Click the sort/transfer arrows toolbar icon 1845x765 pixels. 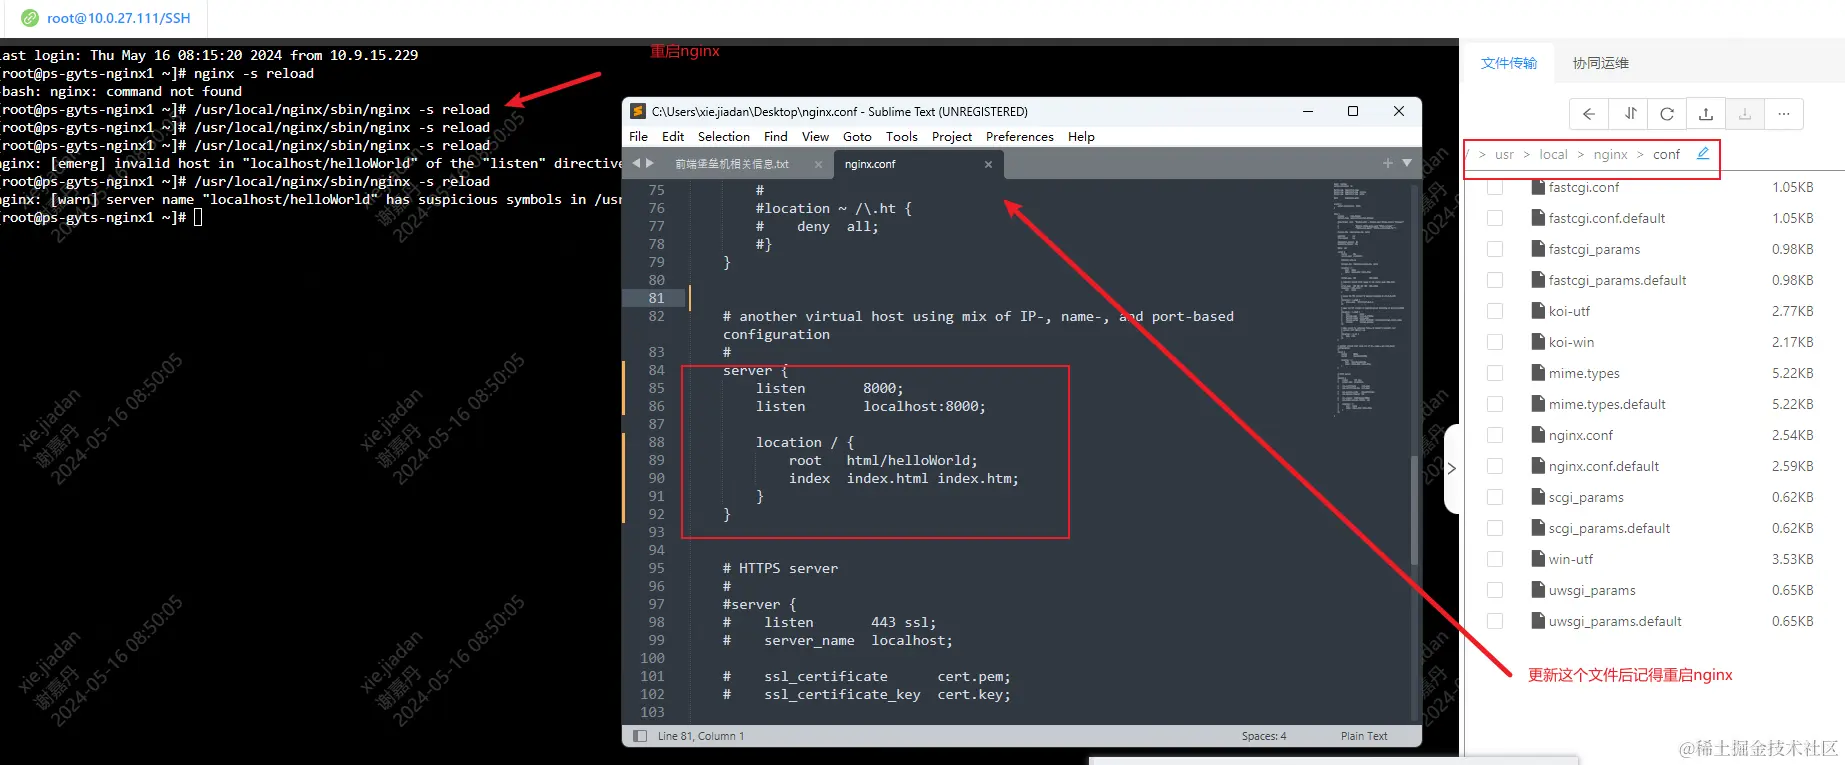[1629, 114]
